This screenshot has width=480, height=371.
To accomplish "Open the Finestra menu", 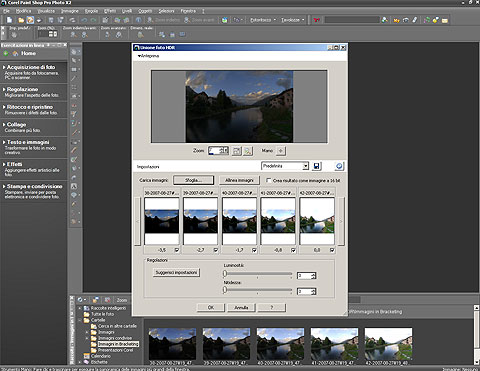I will (x=188, y=11).
